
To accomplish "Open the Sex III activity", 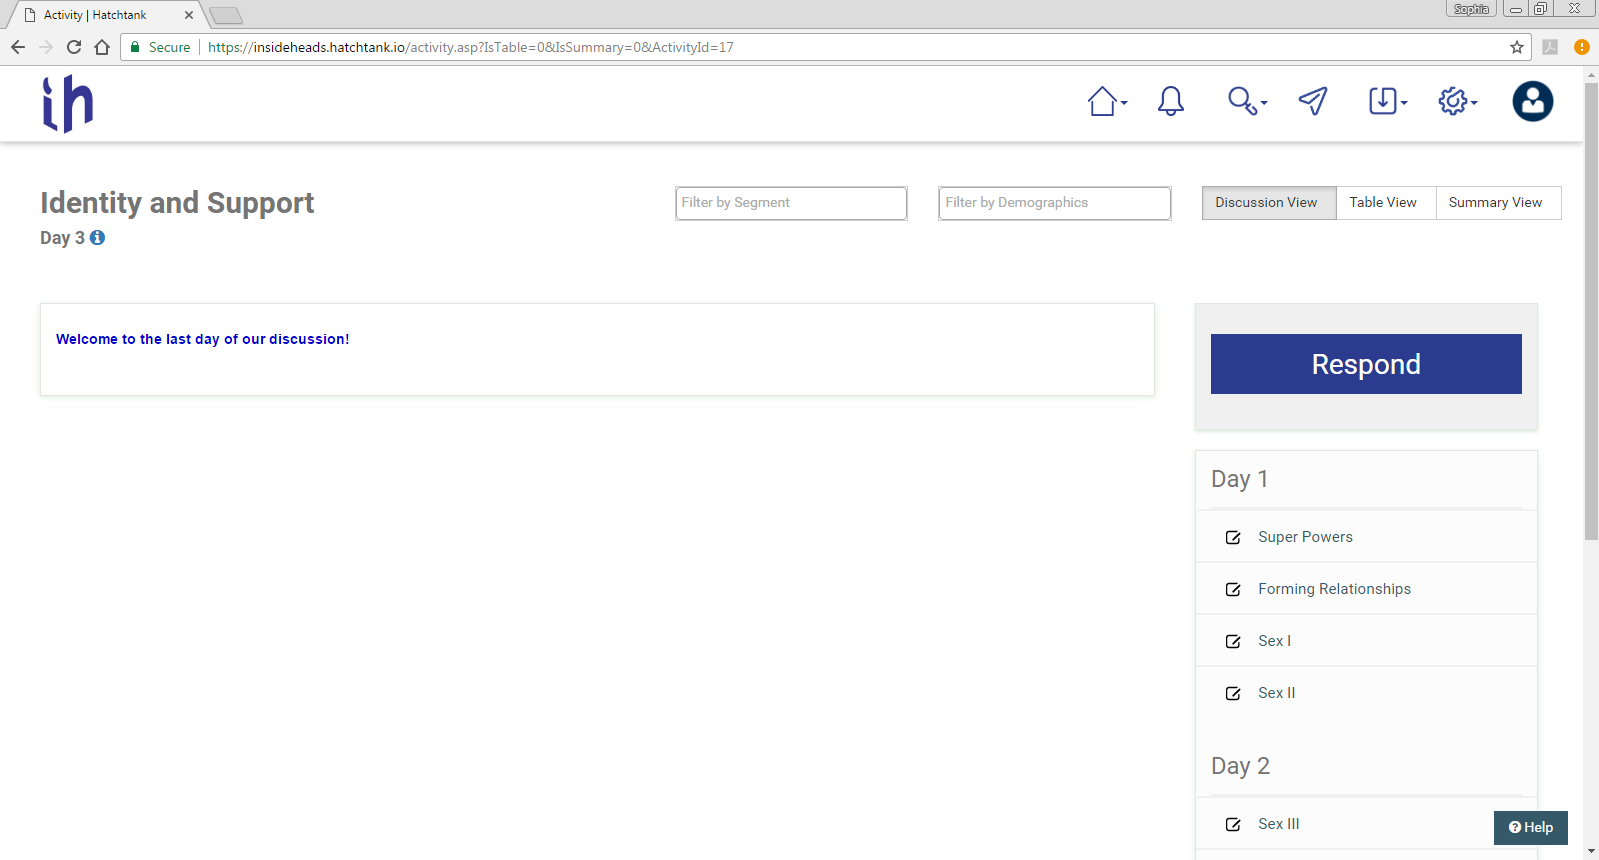I will point(1279,824).
